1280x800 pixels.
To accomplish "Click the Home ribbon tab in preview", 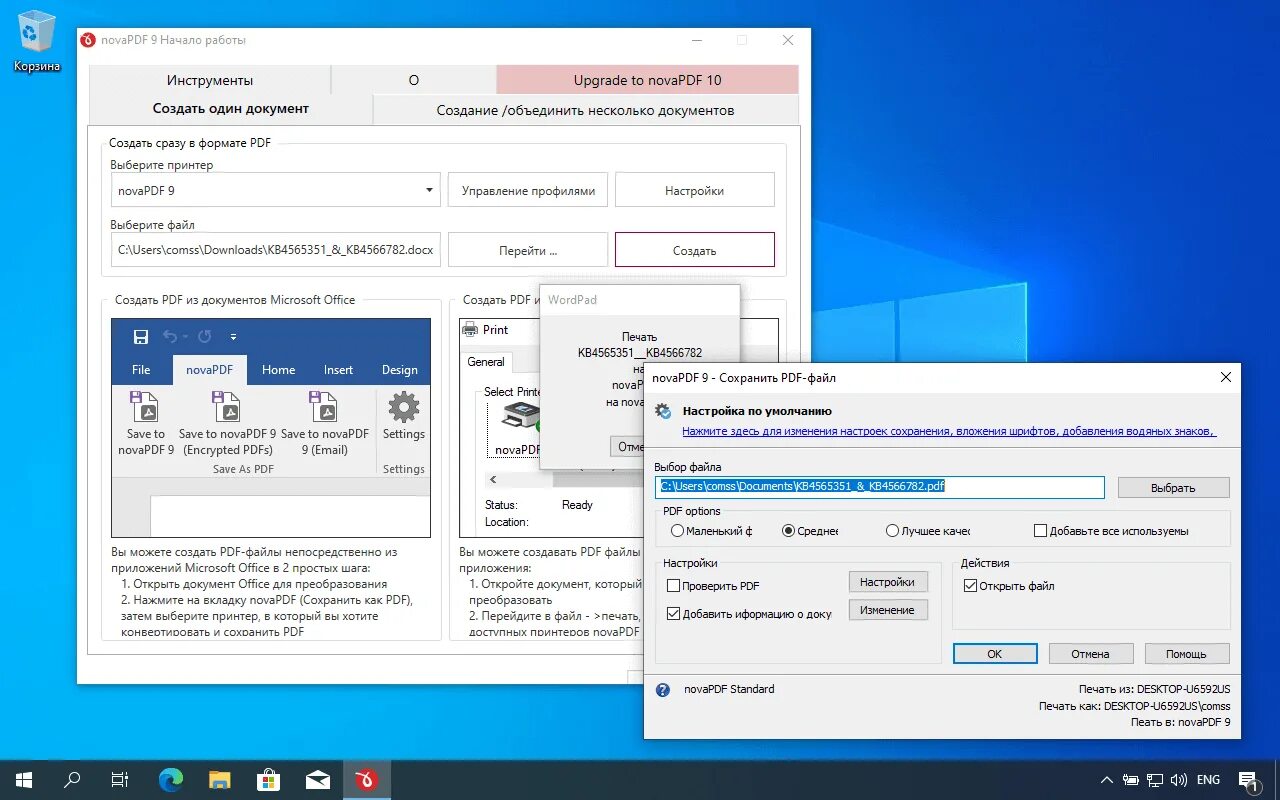I will point(278,370).
